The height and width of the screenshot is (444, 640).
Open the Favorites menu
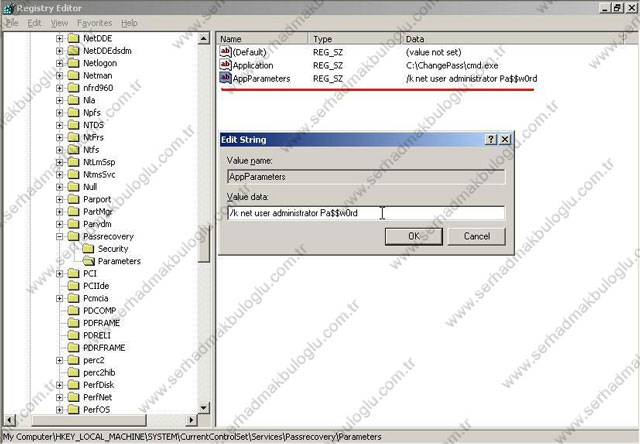click(x=97, y=22)
